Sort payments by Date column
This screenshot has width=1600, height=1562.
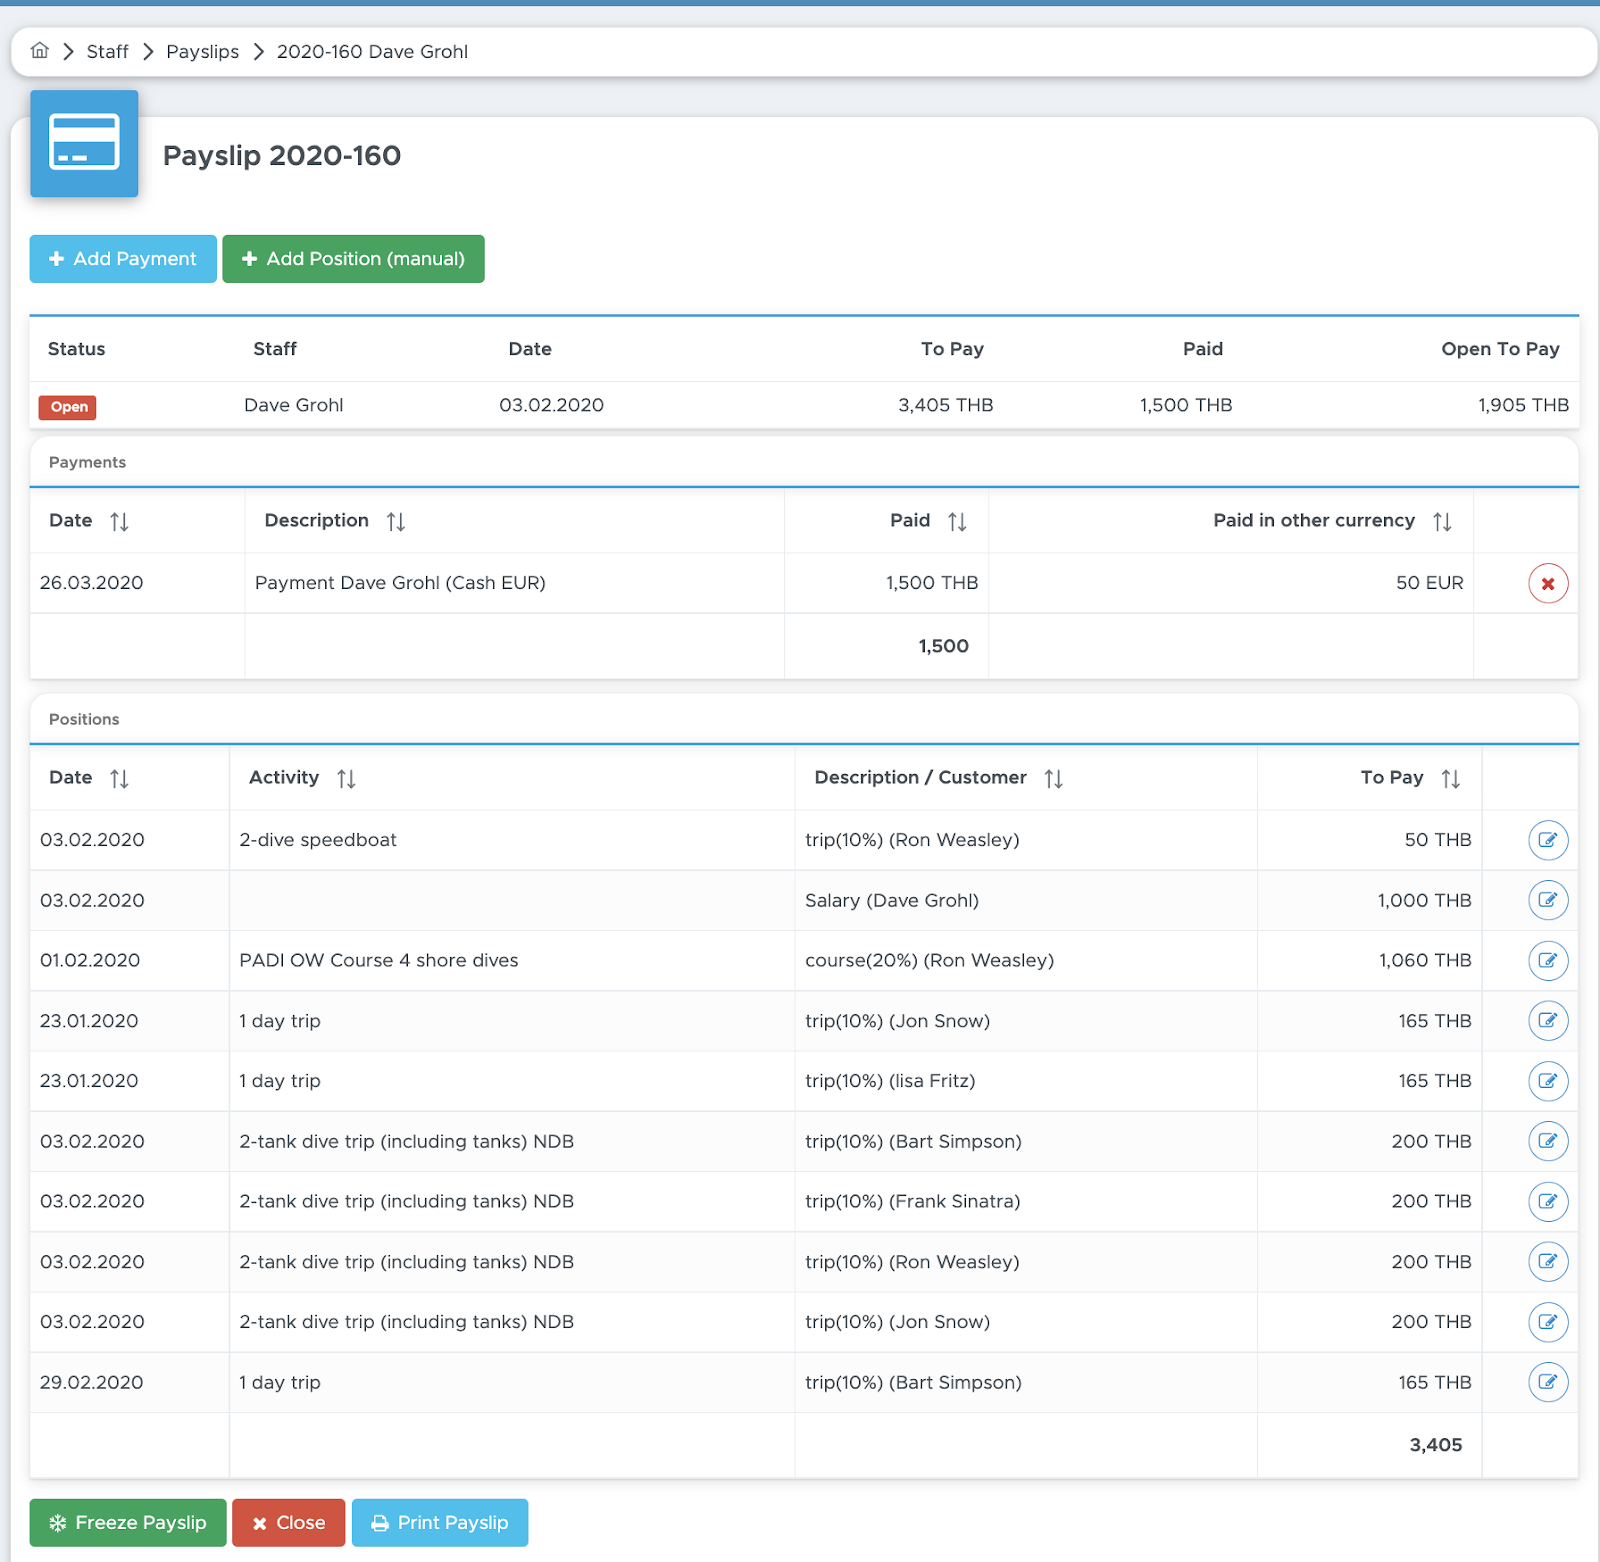tap(119, 522)
